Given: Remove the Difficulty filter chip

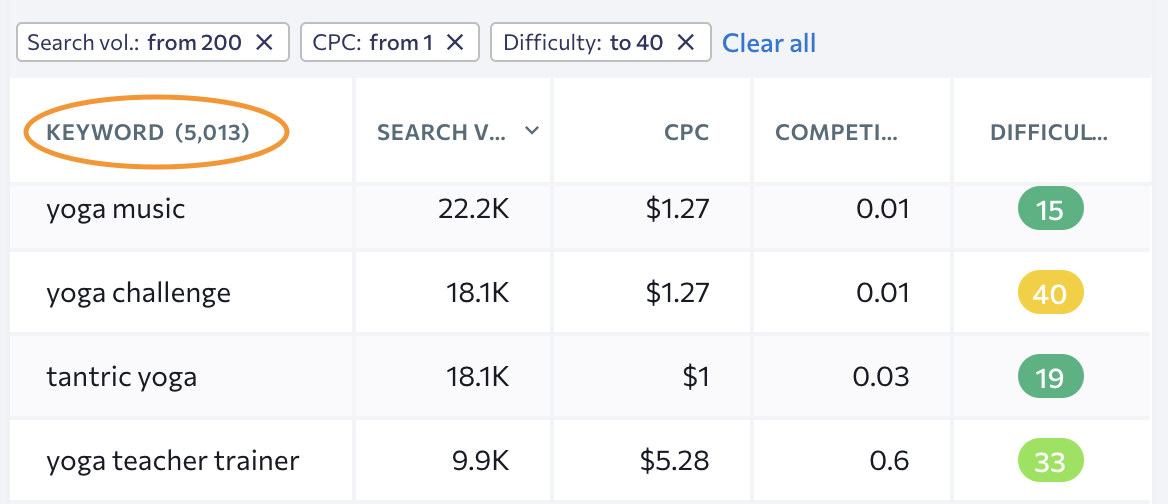Looking at the screenshot, I should point(686,42).
